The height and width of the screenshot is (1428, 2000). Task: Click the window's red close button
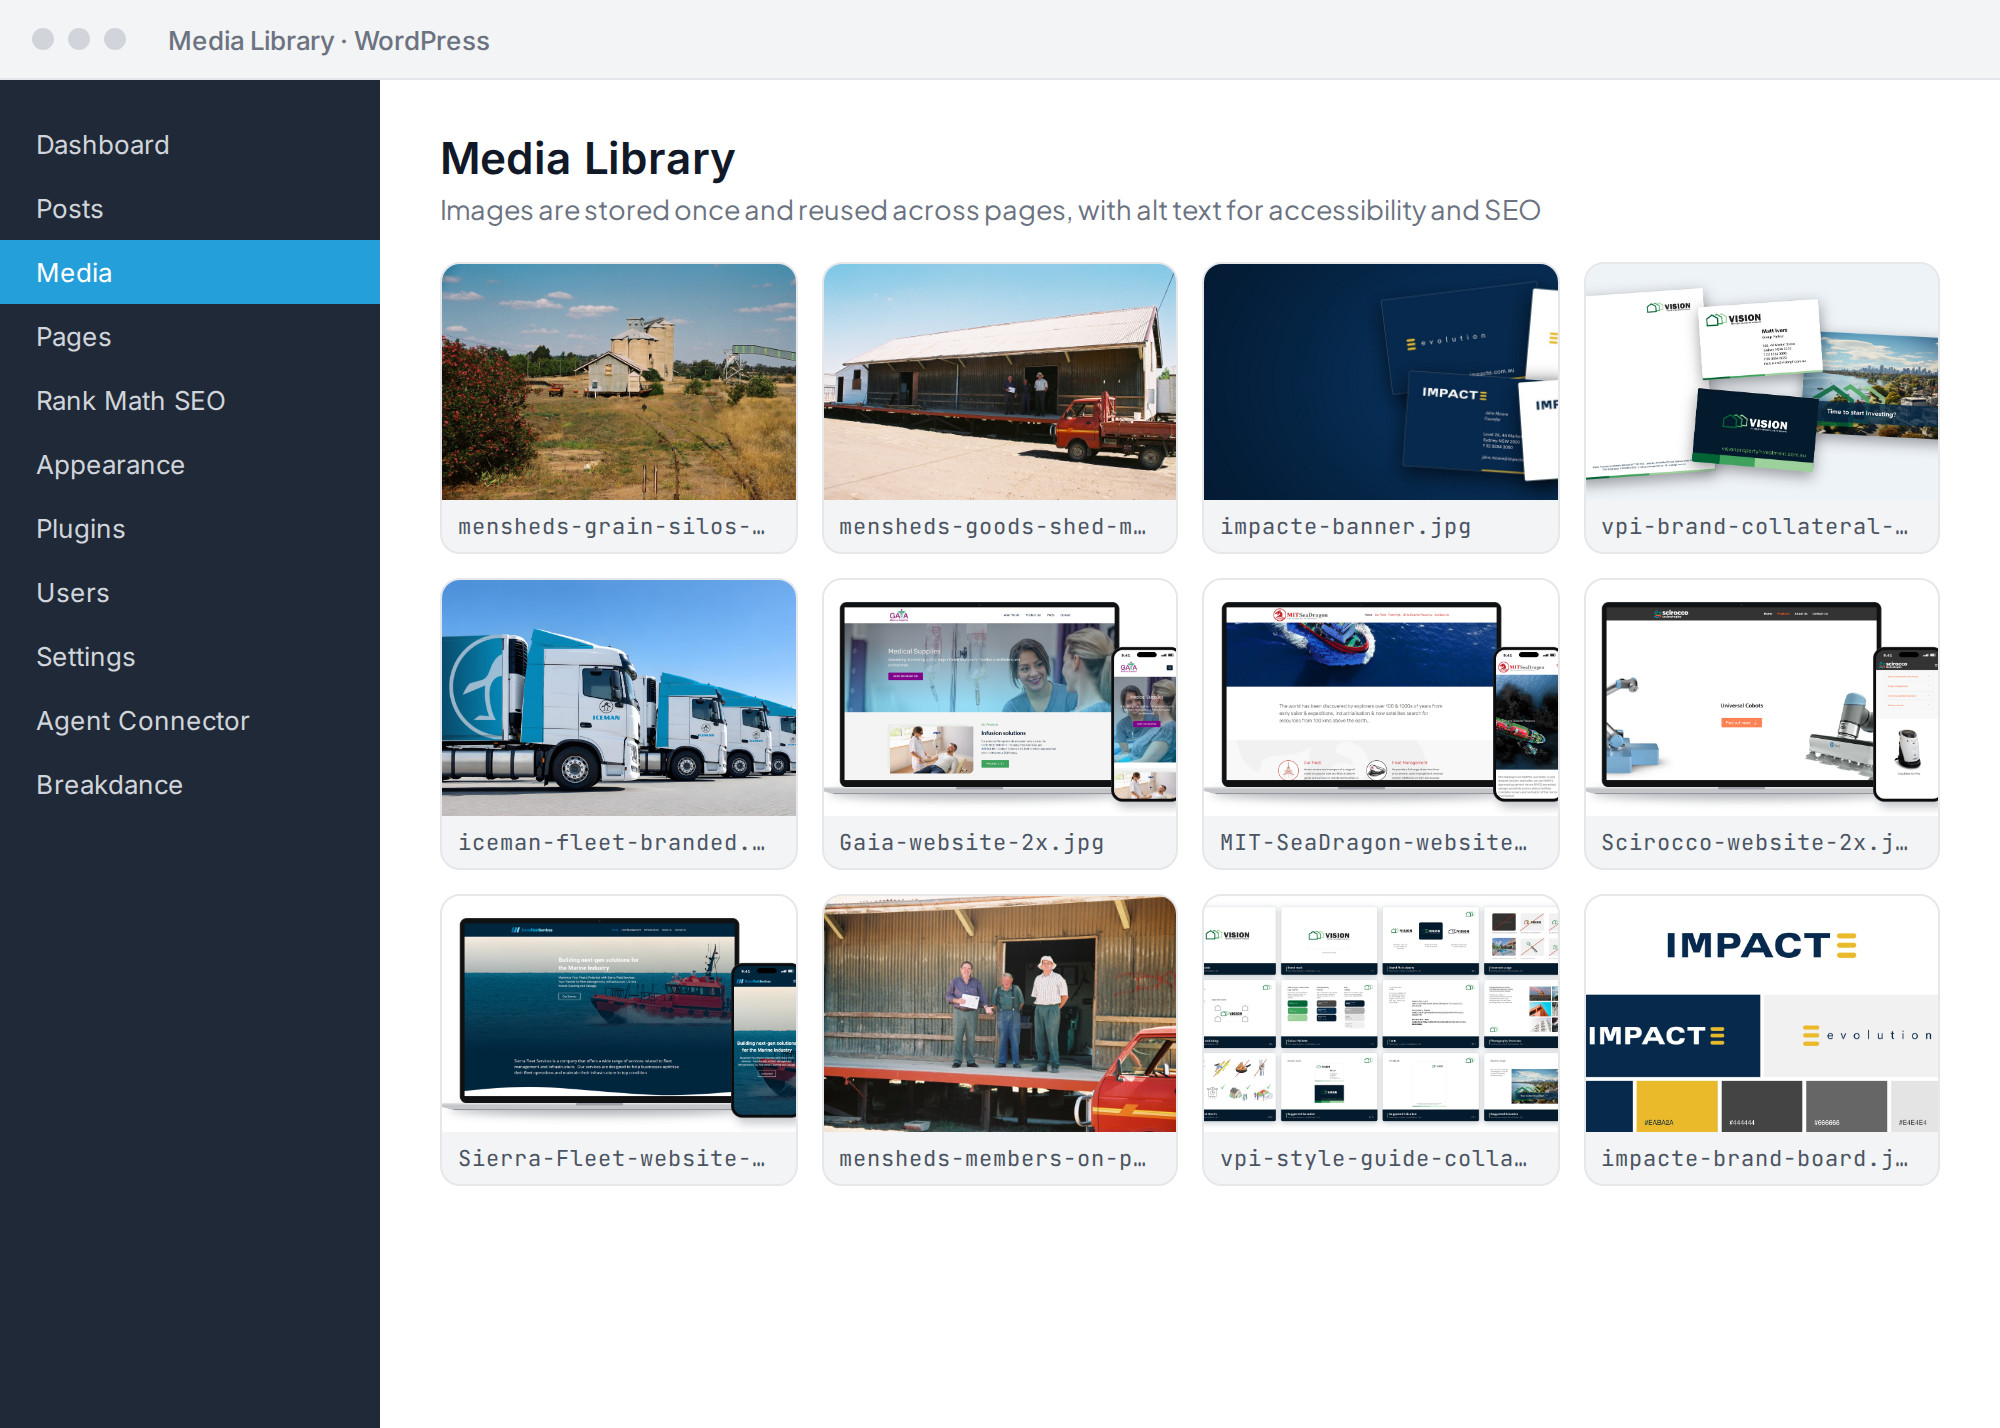click(43, 39)
